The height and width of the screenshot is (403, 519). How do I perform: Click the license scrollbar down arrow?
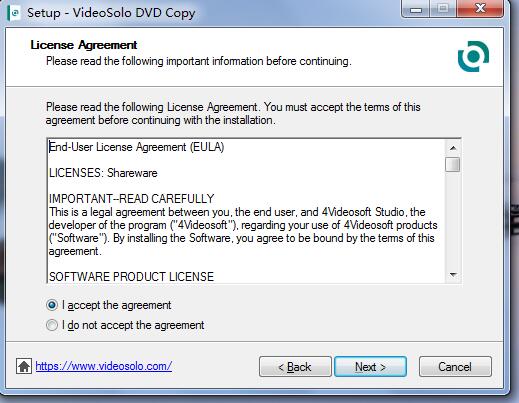pos(453,275)
